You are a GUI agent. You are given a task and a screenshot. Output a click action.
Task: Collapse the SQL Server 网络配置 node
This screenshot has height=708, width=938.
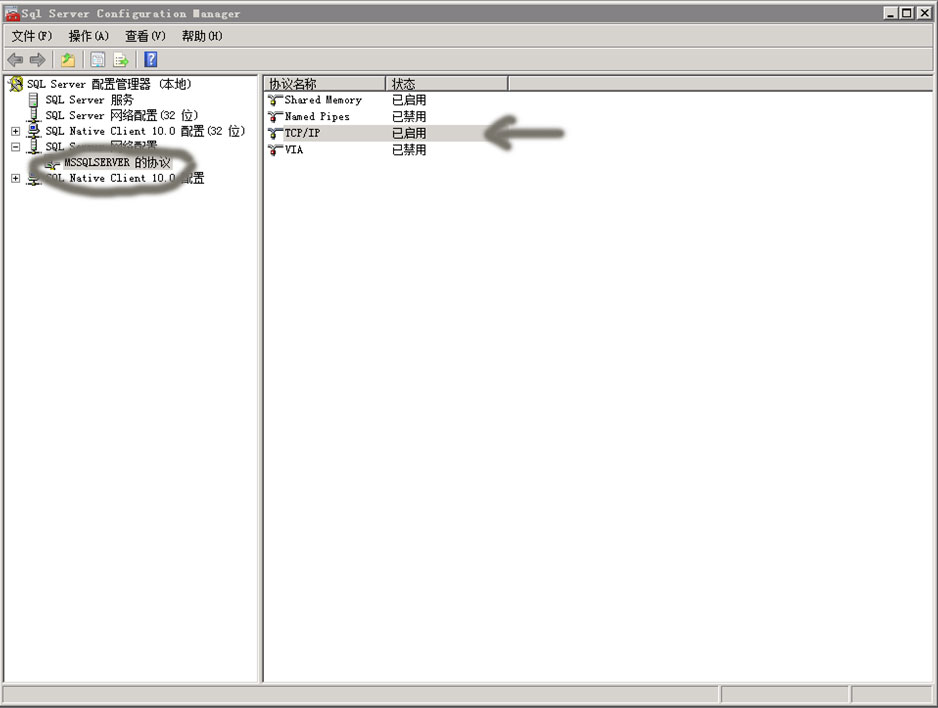pyautogui.click(x=14, y=146)
